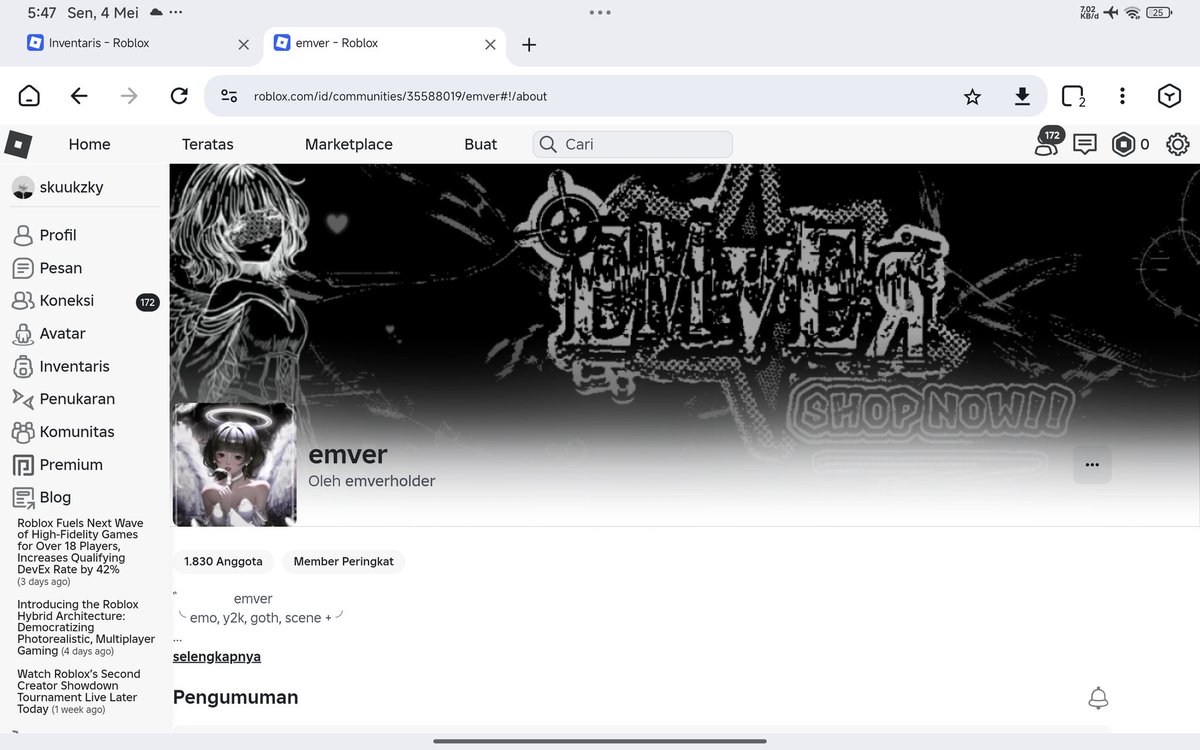1200x750 pixels.
Task: Close the emver - Roblox tab
Action: pos(490,44)
